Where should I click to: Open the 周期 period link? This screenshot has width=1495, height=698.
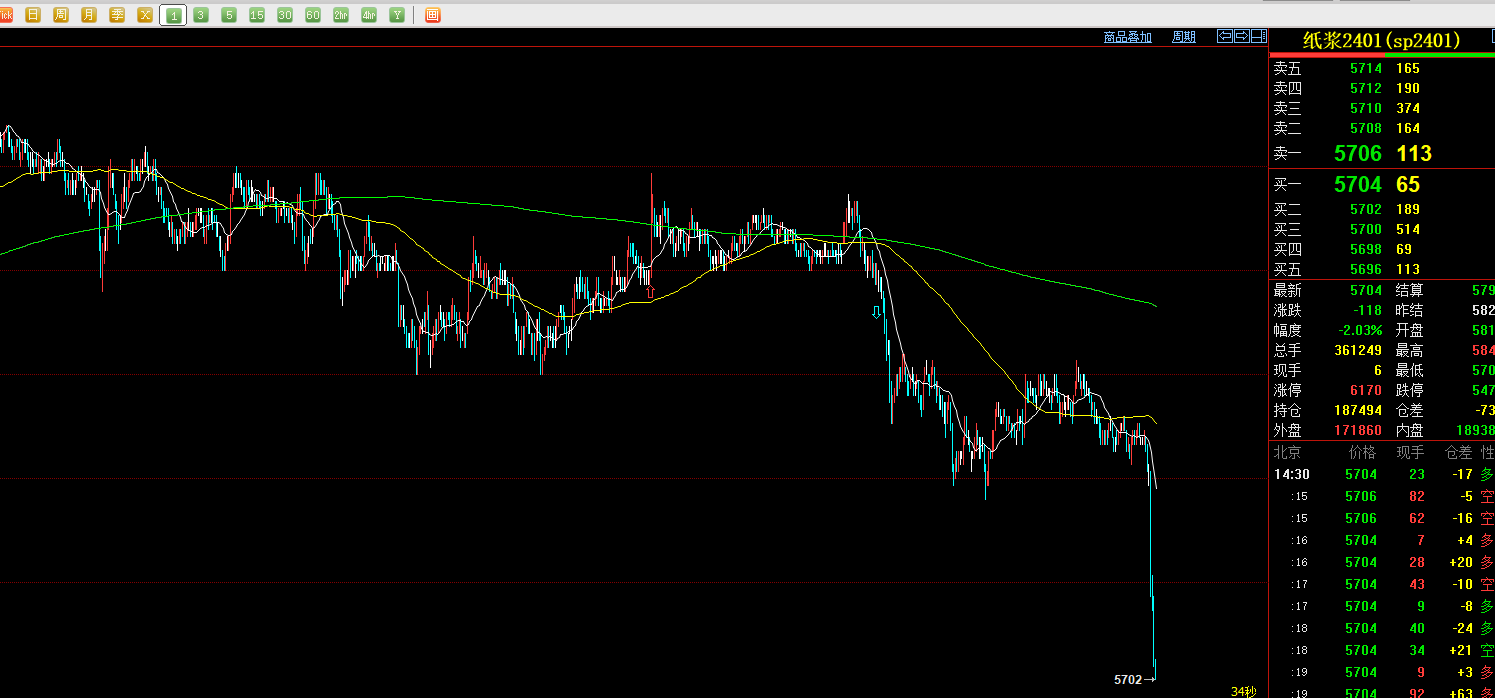tap(1183, 37)
